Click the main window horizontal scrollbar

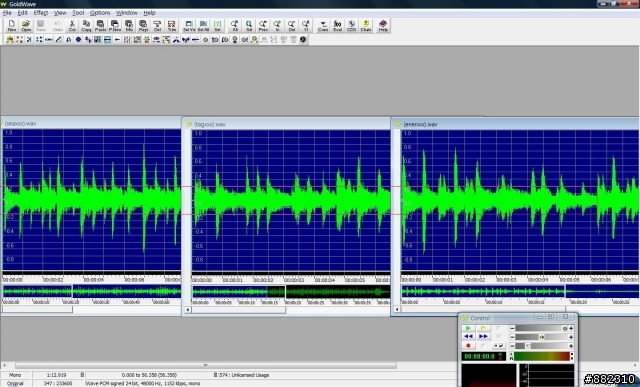[x=205, y=365]
